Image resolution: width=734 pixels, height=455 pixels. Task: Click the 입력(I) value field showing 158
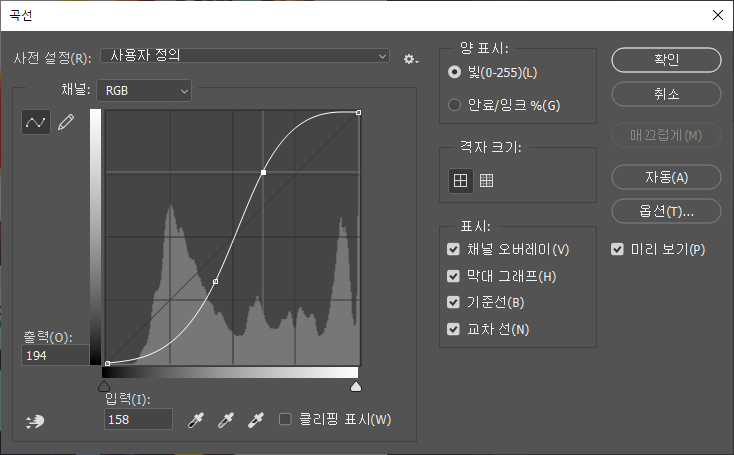[x=138, y=419]
